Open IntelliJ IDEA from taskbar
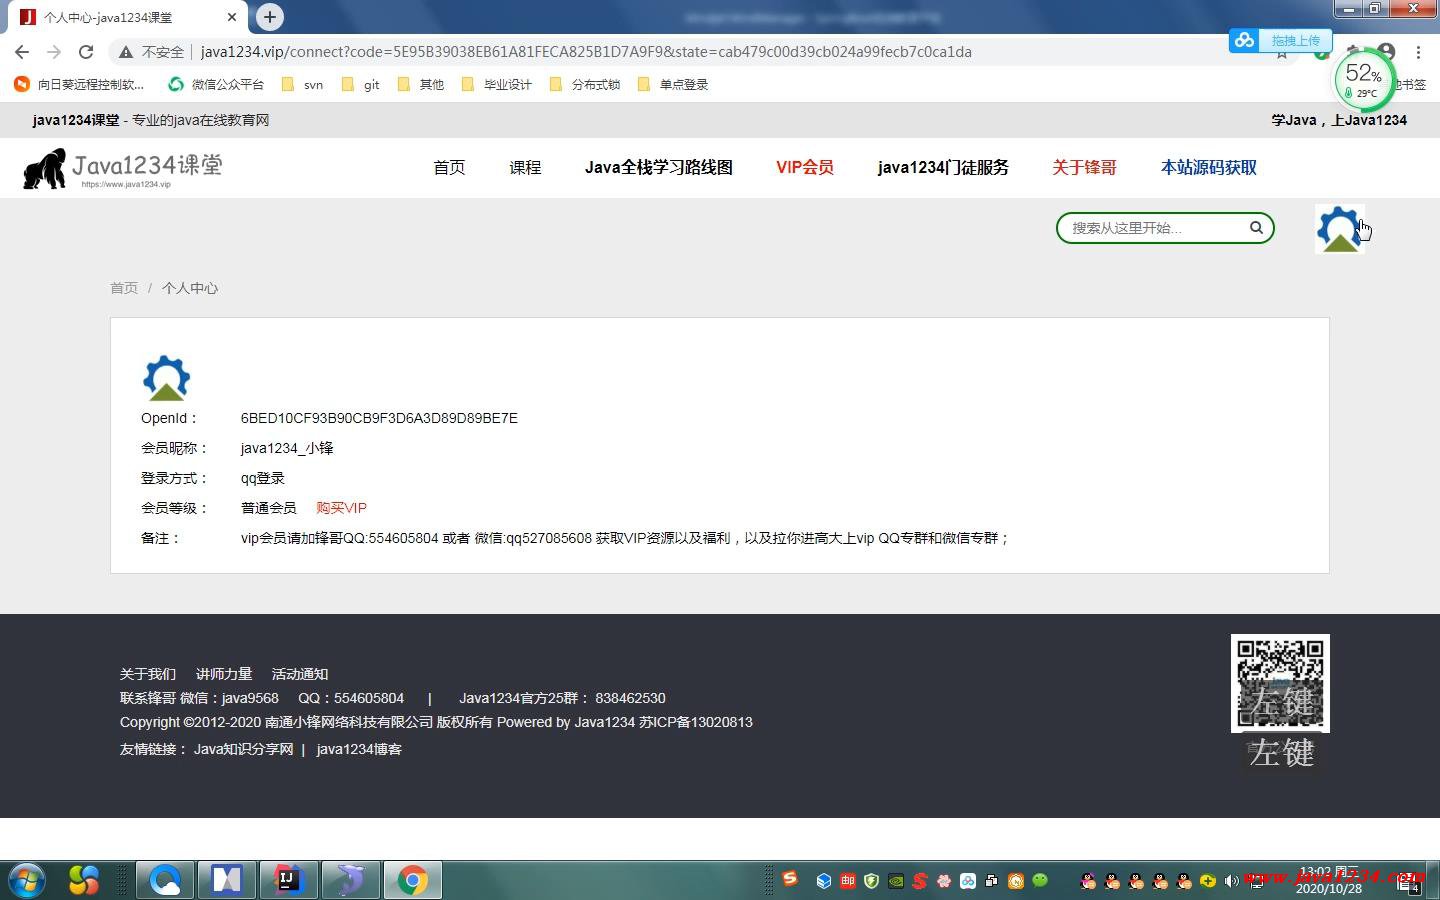 coord(288,880)
